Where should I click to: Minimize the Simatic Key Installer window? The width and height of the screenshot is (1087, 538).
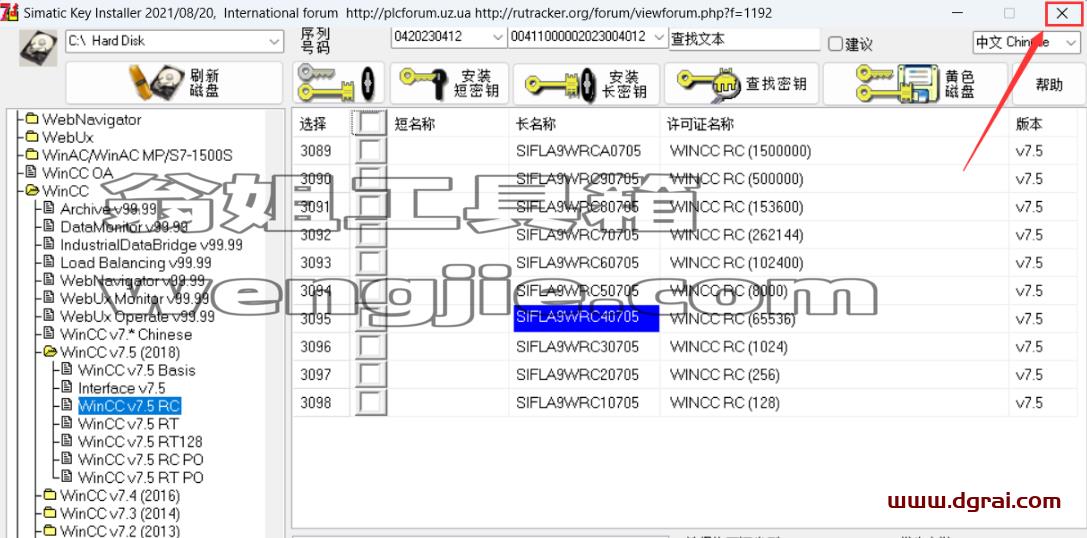(957, 13)
